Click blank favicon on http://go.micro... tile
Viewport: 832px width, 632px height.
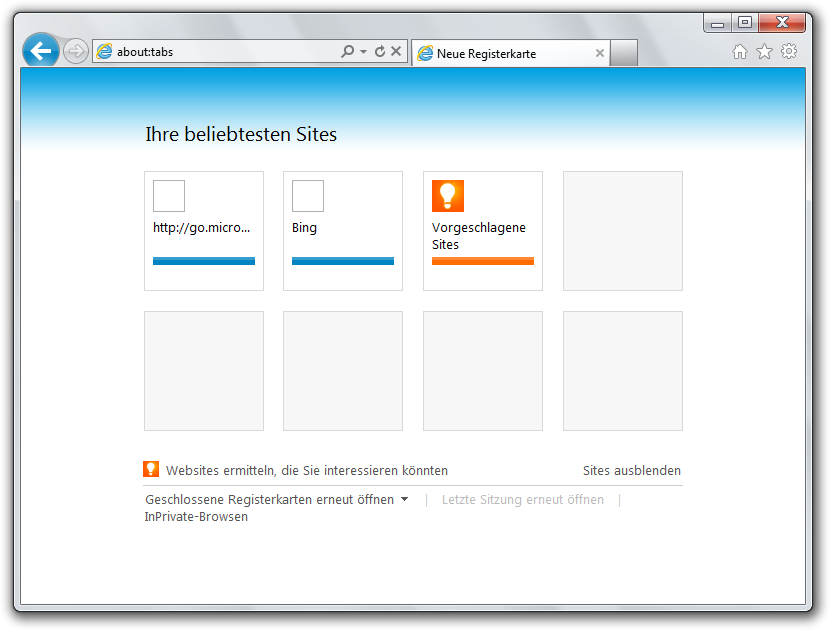coord(169,196)
